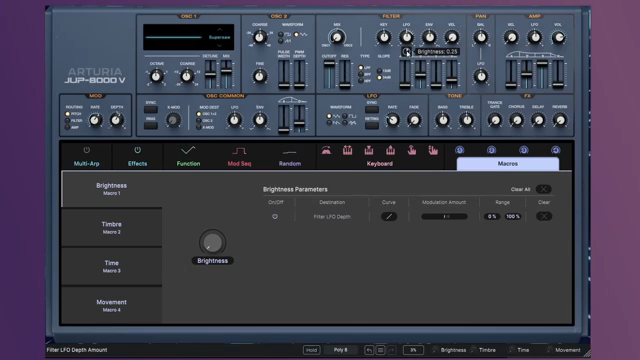This screenshot has height=360, width=640.
Task: Click the first Macro knob icon above Macros tab
Action: pos(460,150)
